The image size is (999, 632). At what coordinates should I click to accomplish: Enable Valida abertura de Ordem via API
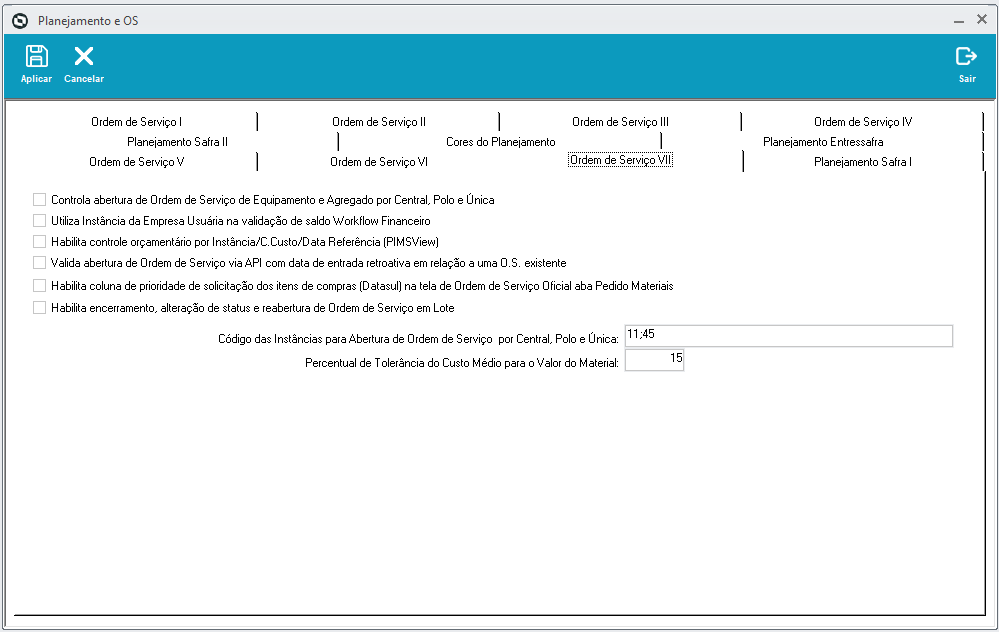40,263
